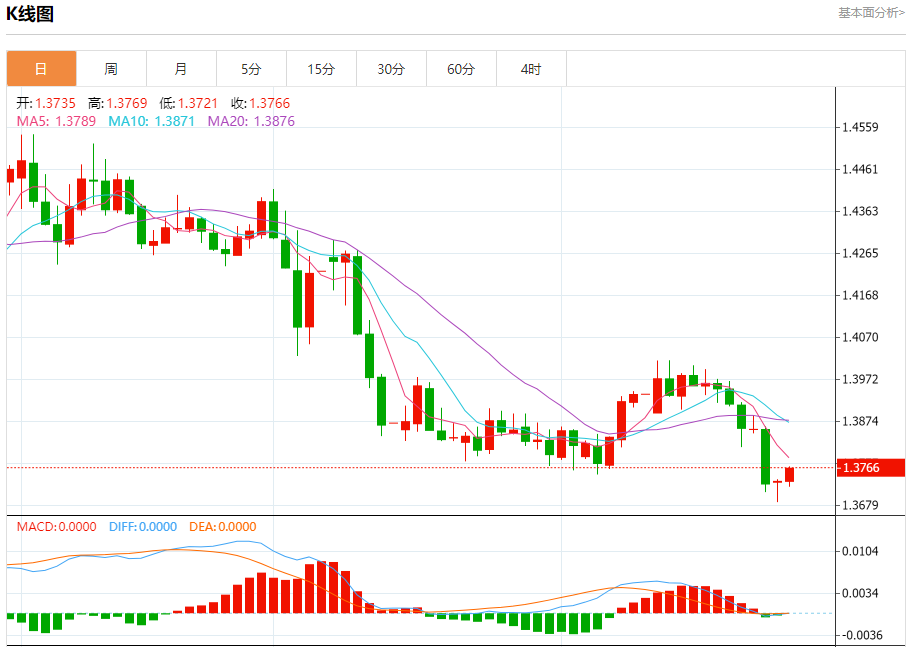Screen dimensions: 914x647
Task: Open the 4时 interval tab
Action: click(531, 69)
